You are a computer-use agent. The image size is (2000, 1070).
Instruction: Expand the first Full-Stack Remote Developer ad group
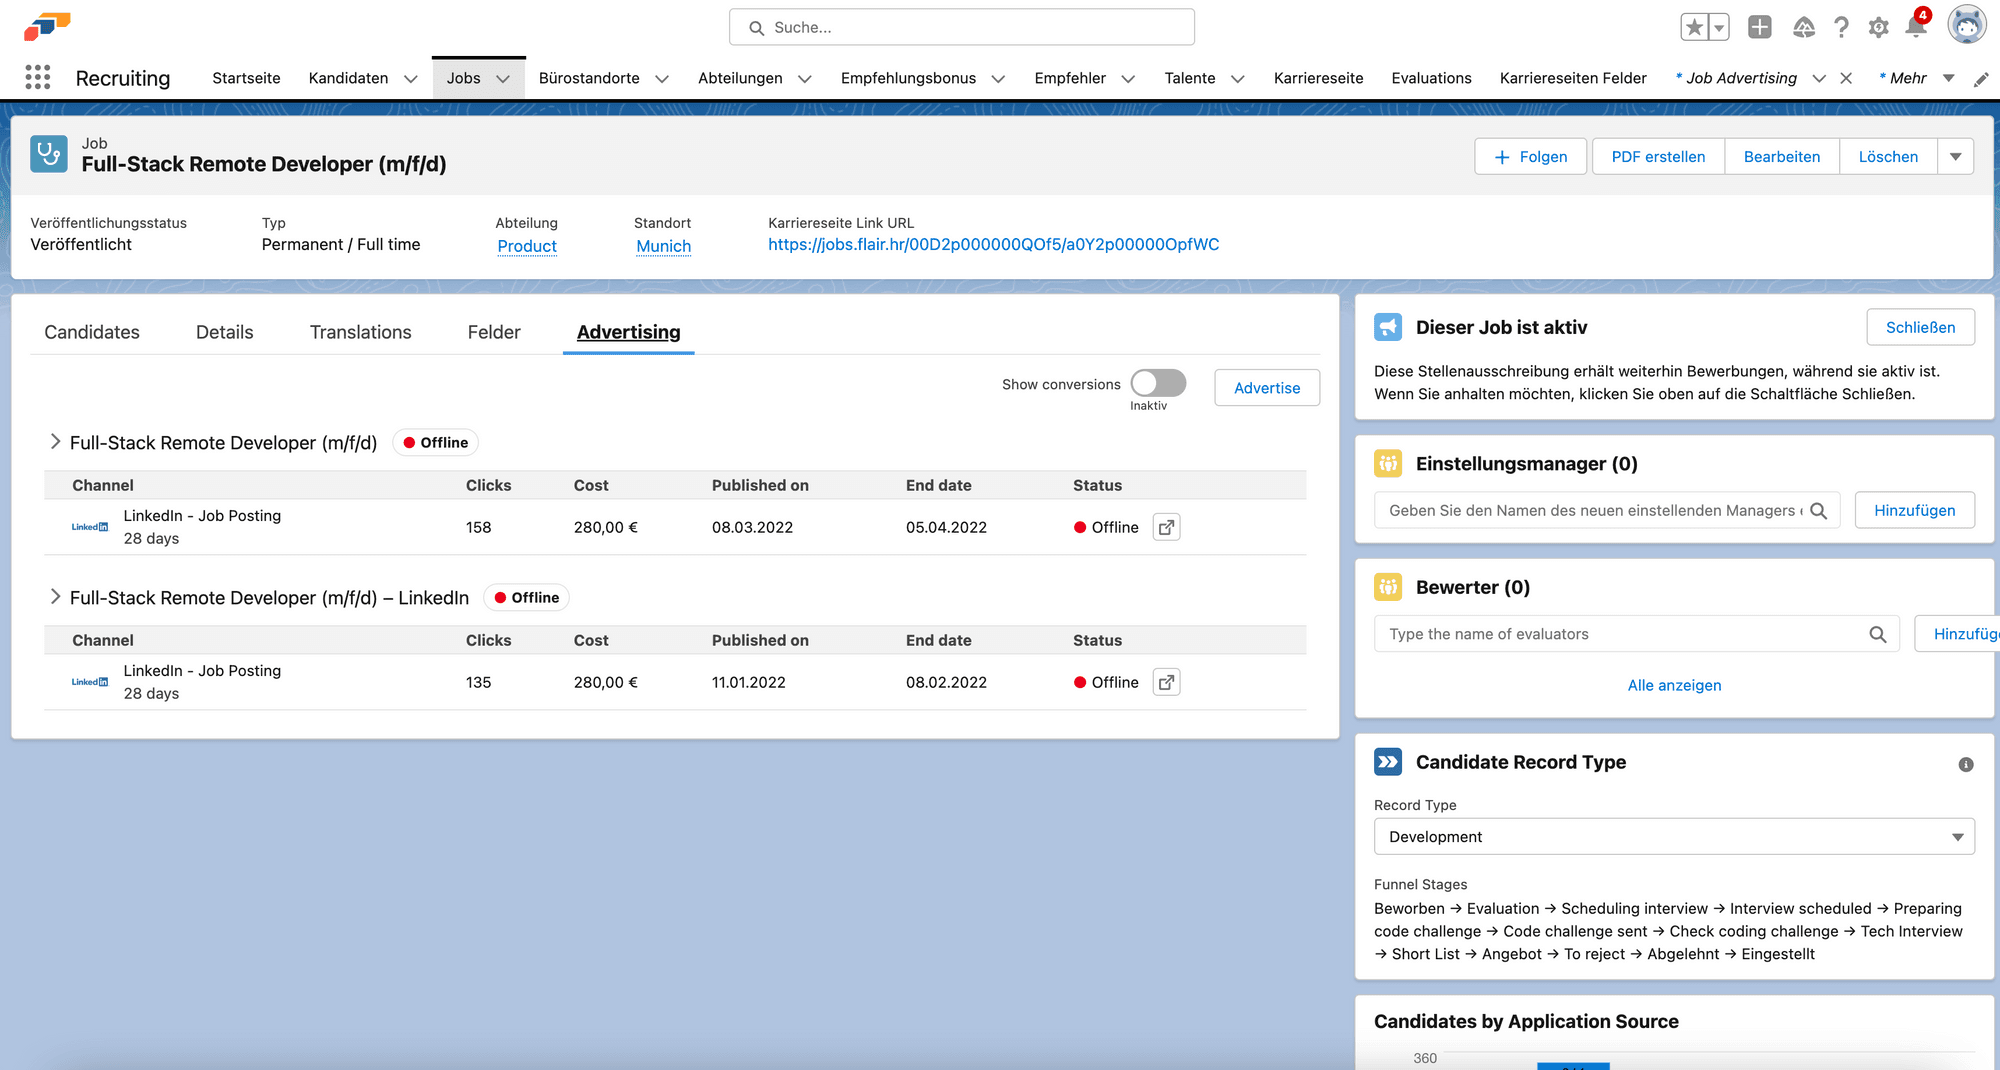pyautogui.click(x=55, y=442)
